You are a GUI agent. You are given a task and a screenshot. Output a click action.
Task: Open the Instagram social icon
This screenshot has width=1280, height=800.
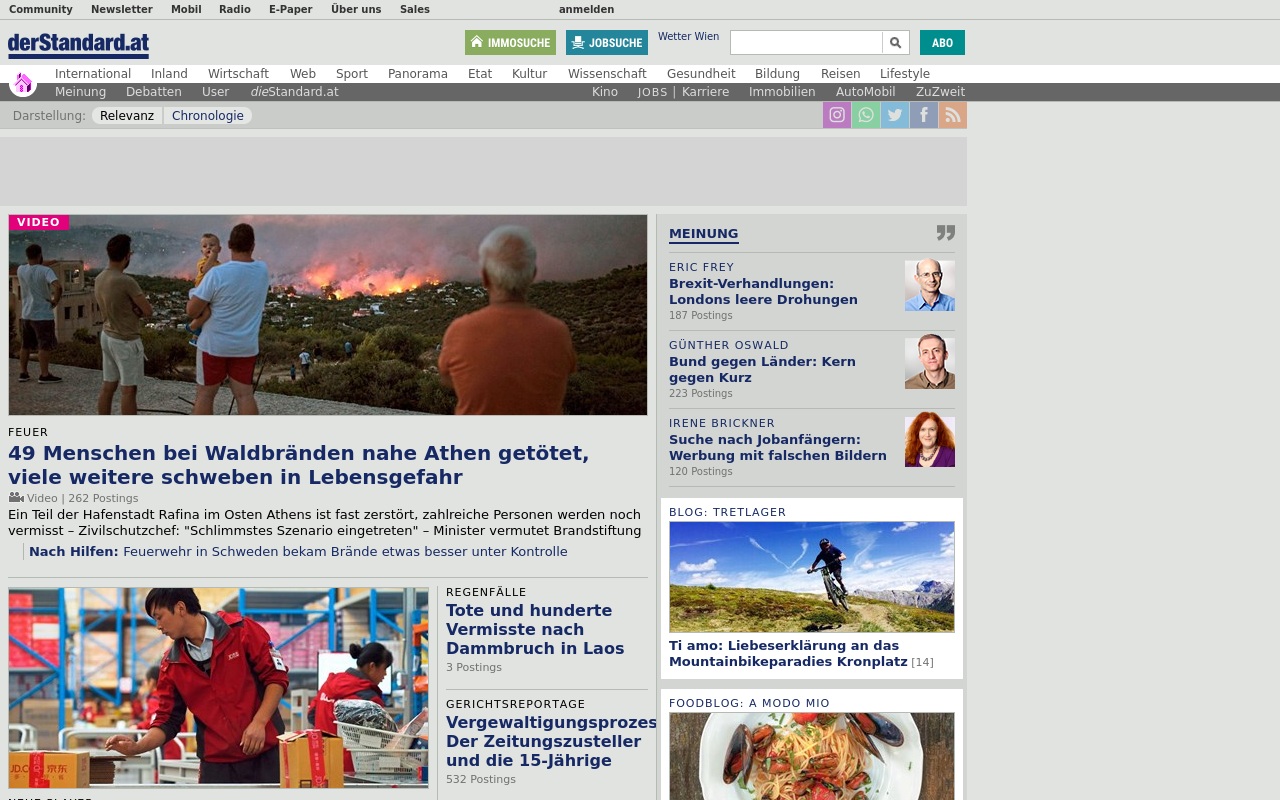(x=837, y=115)
